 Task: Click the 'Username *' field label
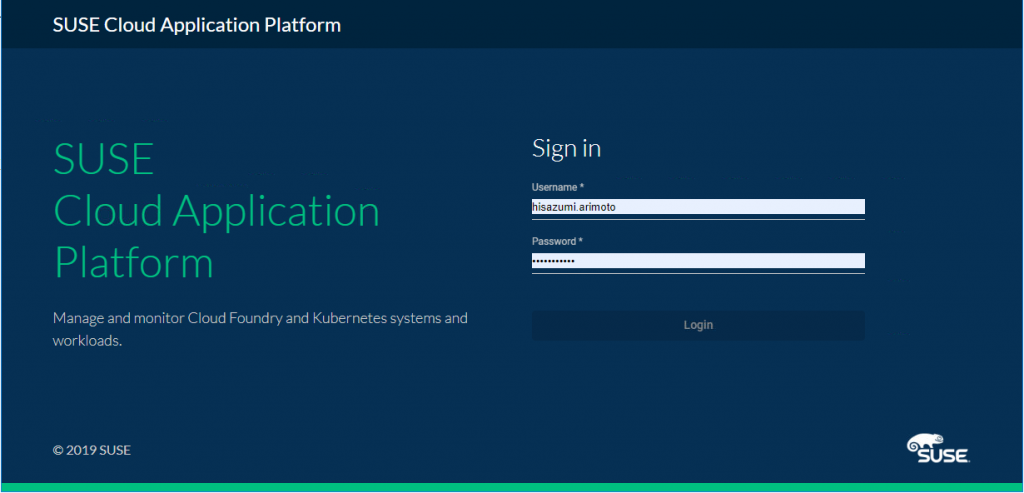click(557, 187)
